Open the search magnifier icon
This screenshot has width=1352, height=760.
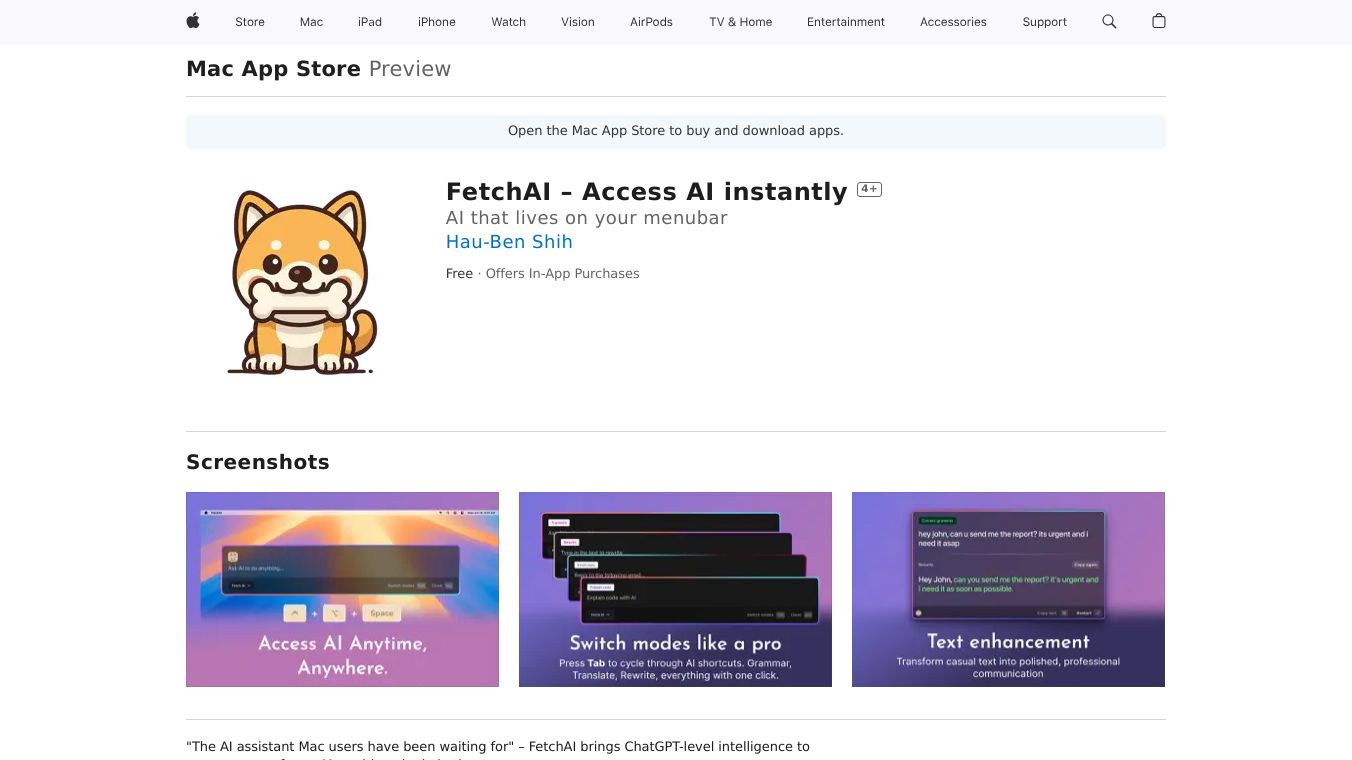(1109, 21)
